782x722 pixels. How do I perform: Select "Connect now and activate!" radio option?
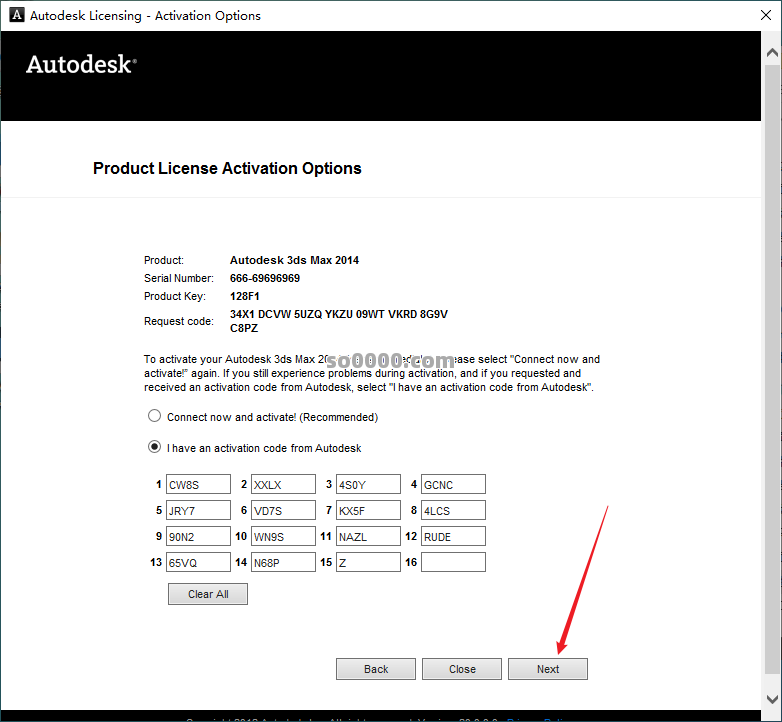[x=154, y=417]
